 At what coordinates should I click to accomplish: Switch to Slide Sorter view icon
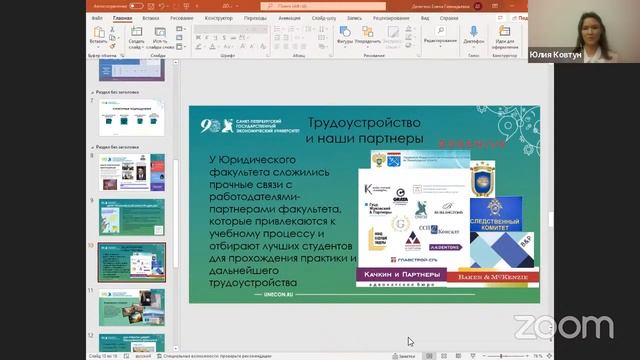click(444, 356)
